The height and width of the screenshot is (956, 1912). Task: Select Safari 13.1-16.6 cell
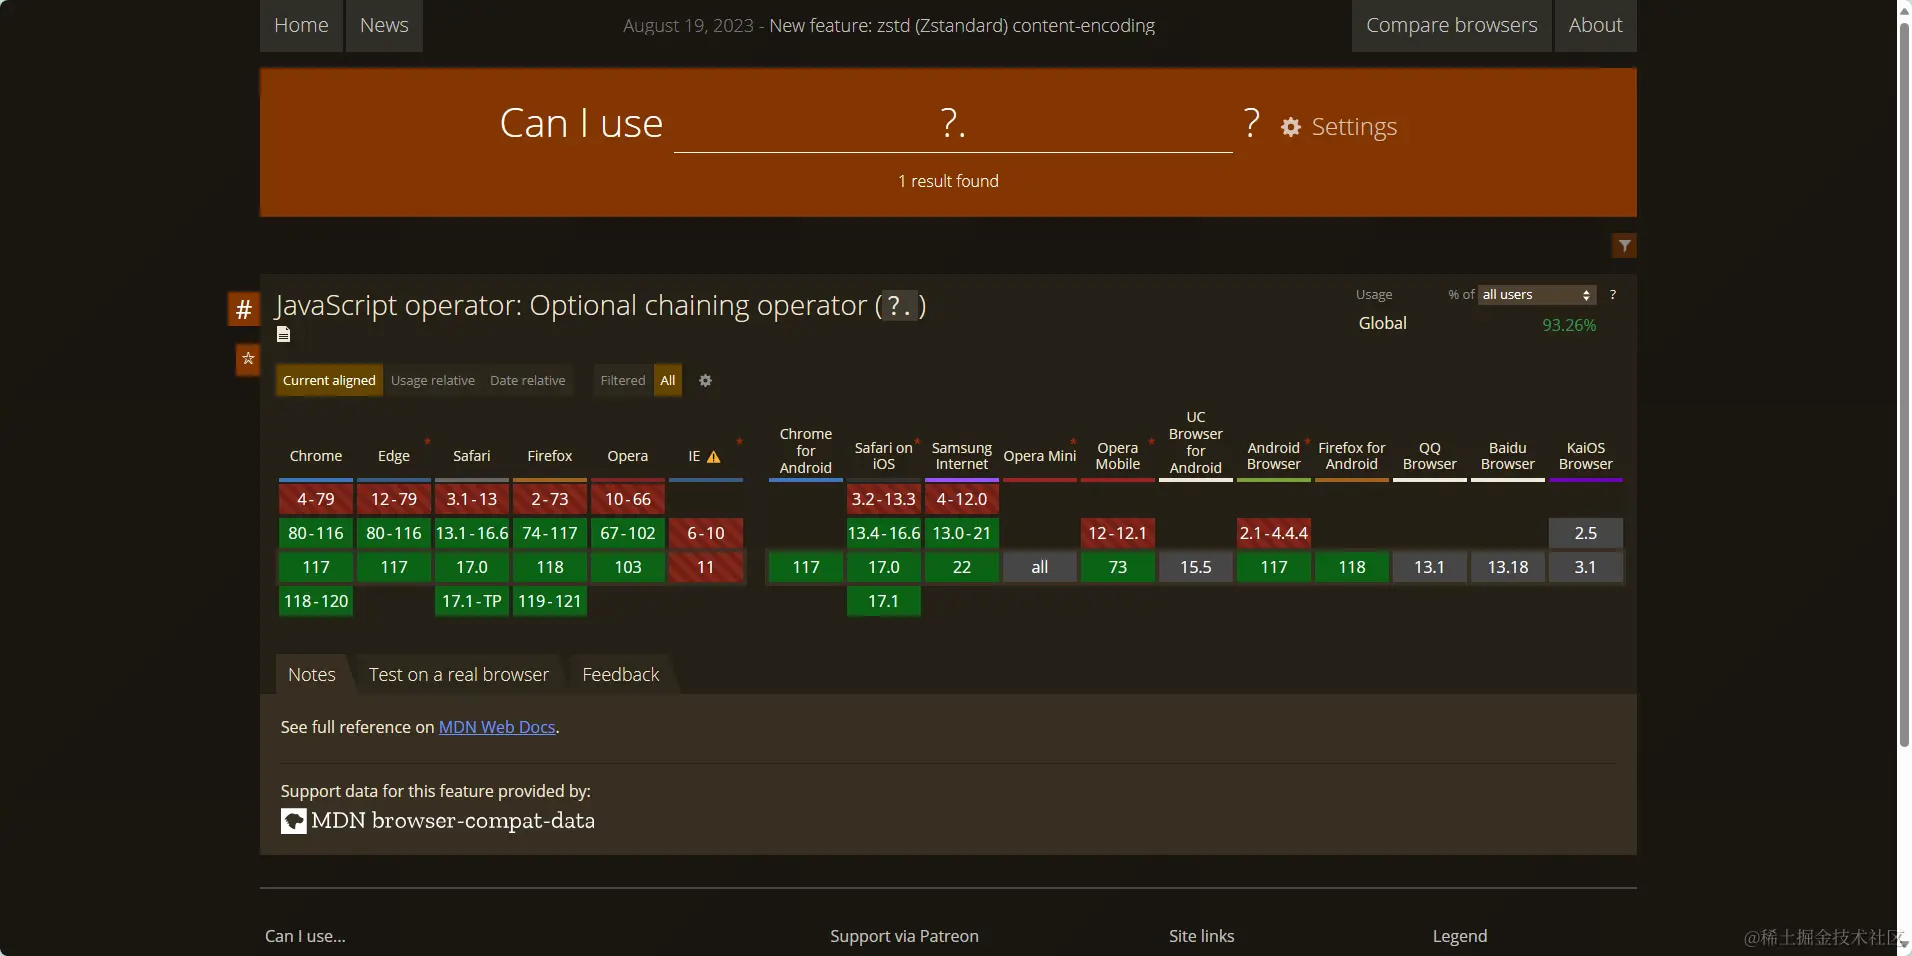472,533
